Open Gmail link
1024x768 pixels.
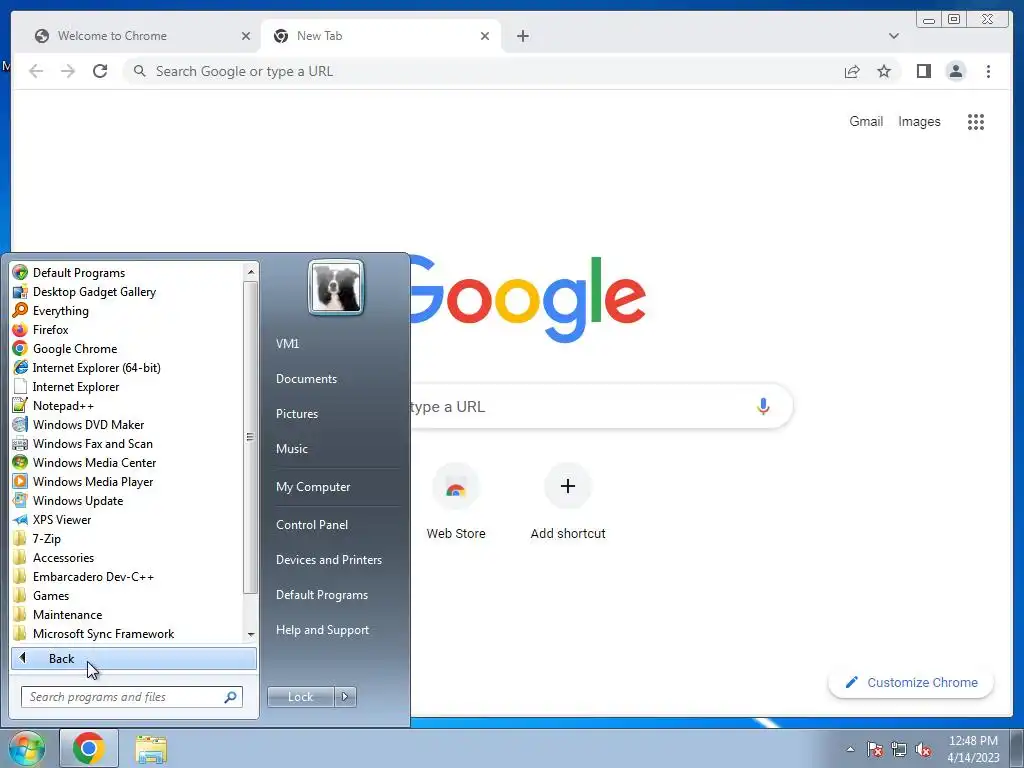pyautogui.click(x=866, y=121)
